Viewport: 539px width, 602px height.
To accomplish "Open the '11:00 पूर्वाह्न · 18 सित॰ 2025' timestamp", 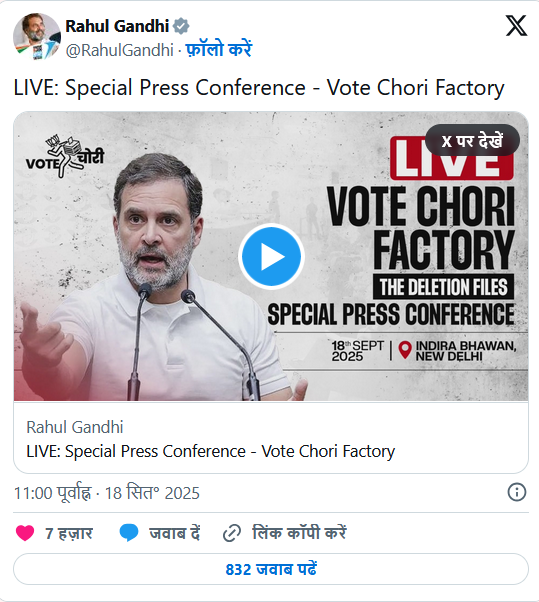I will [107, 493].
